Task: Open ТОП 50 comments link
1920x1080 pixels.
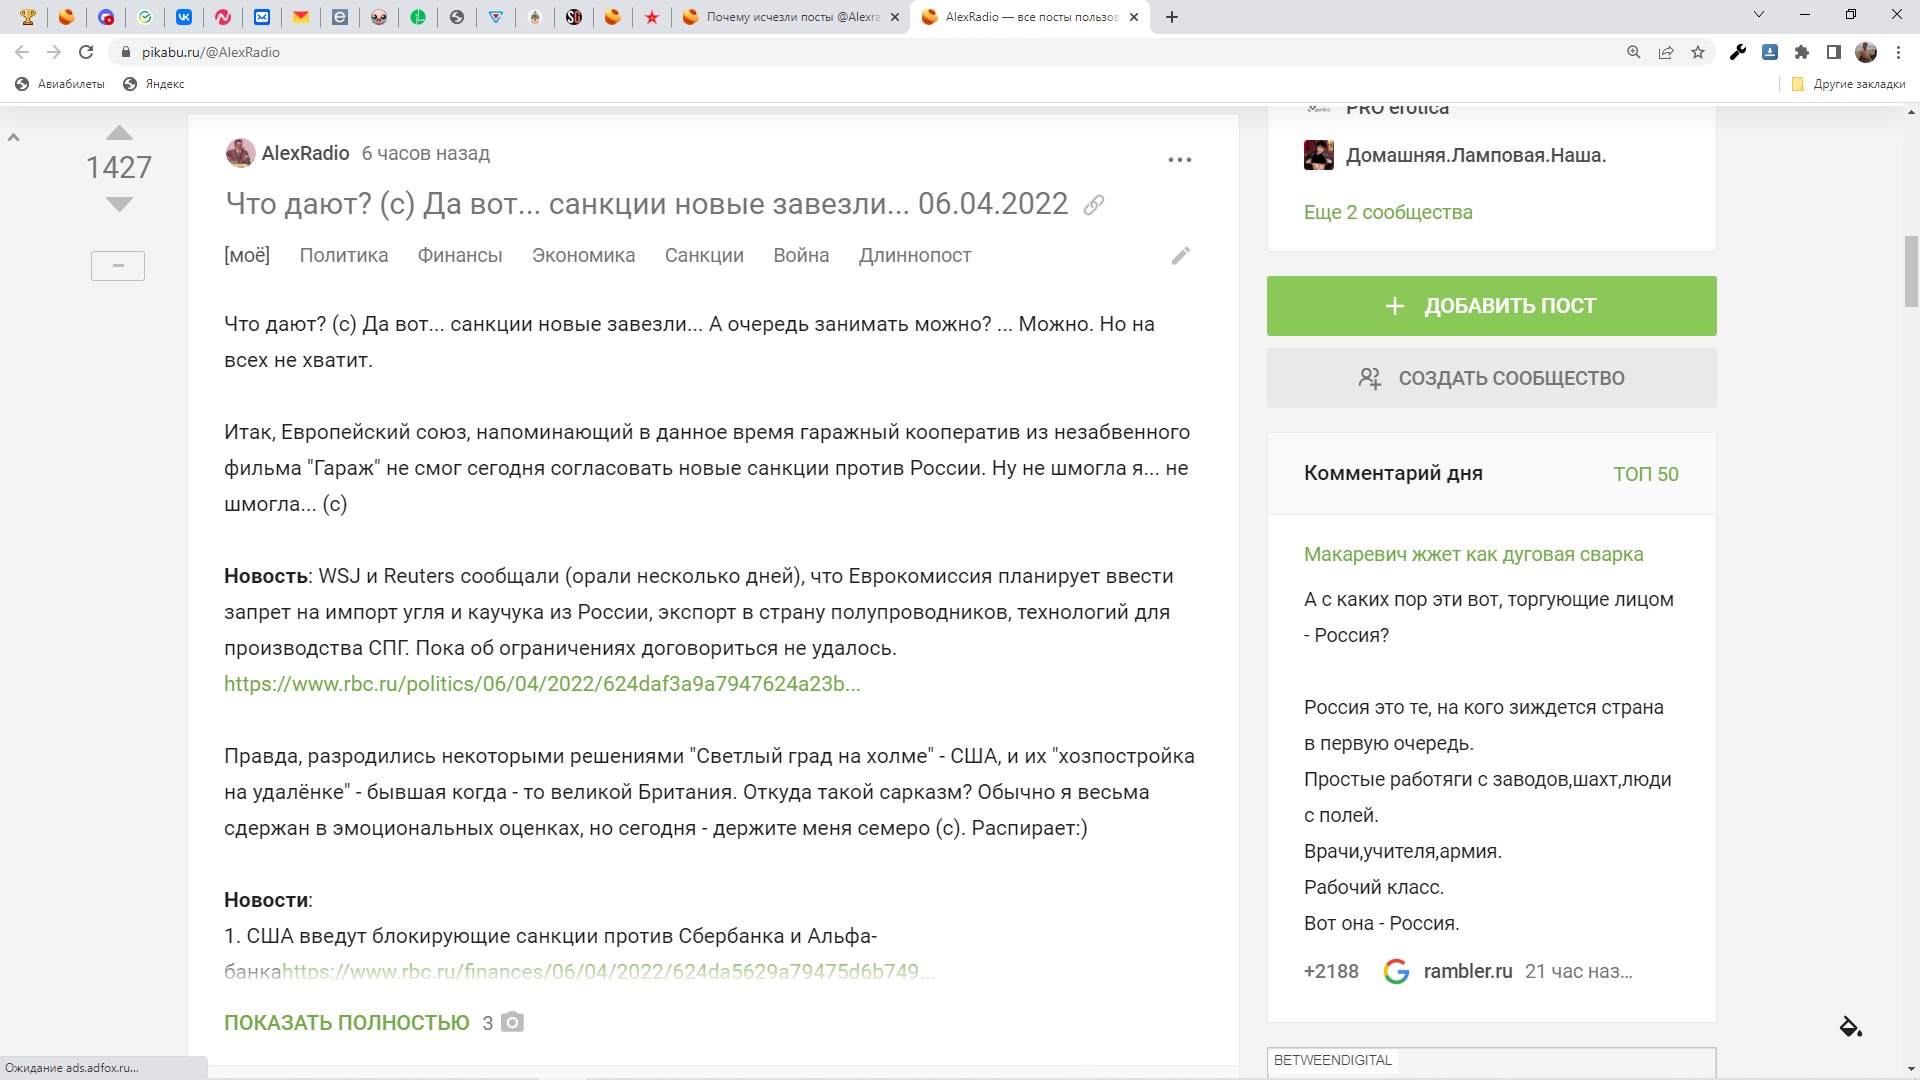Action: pyautogui.click(x=1645, y=474)
